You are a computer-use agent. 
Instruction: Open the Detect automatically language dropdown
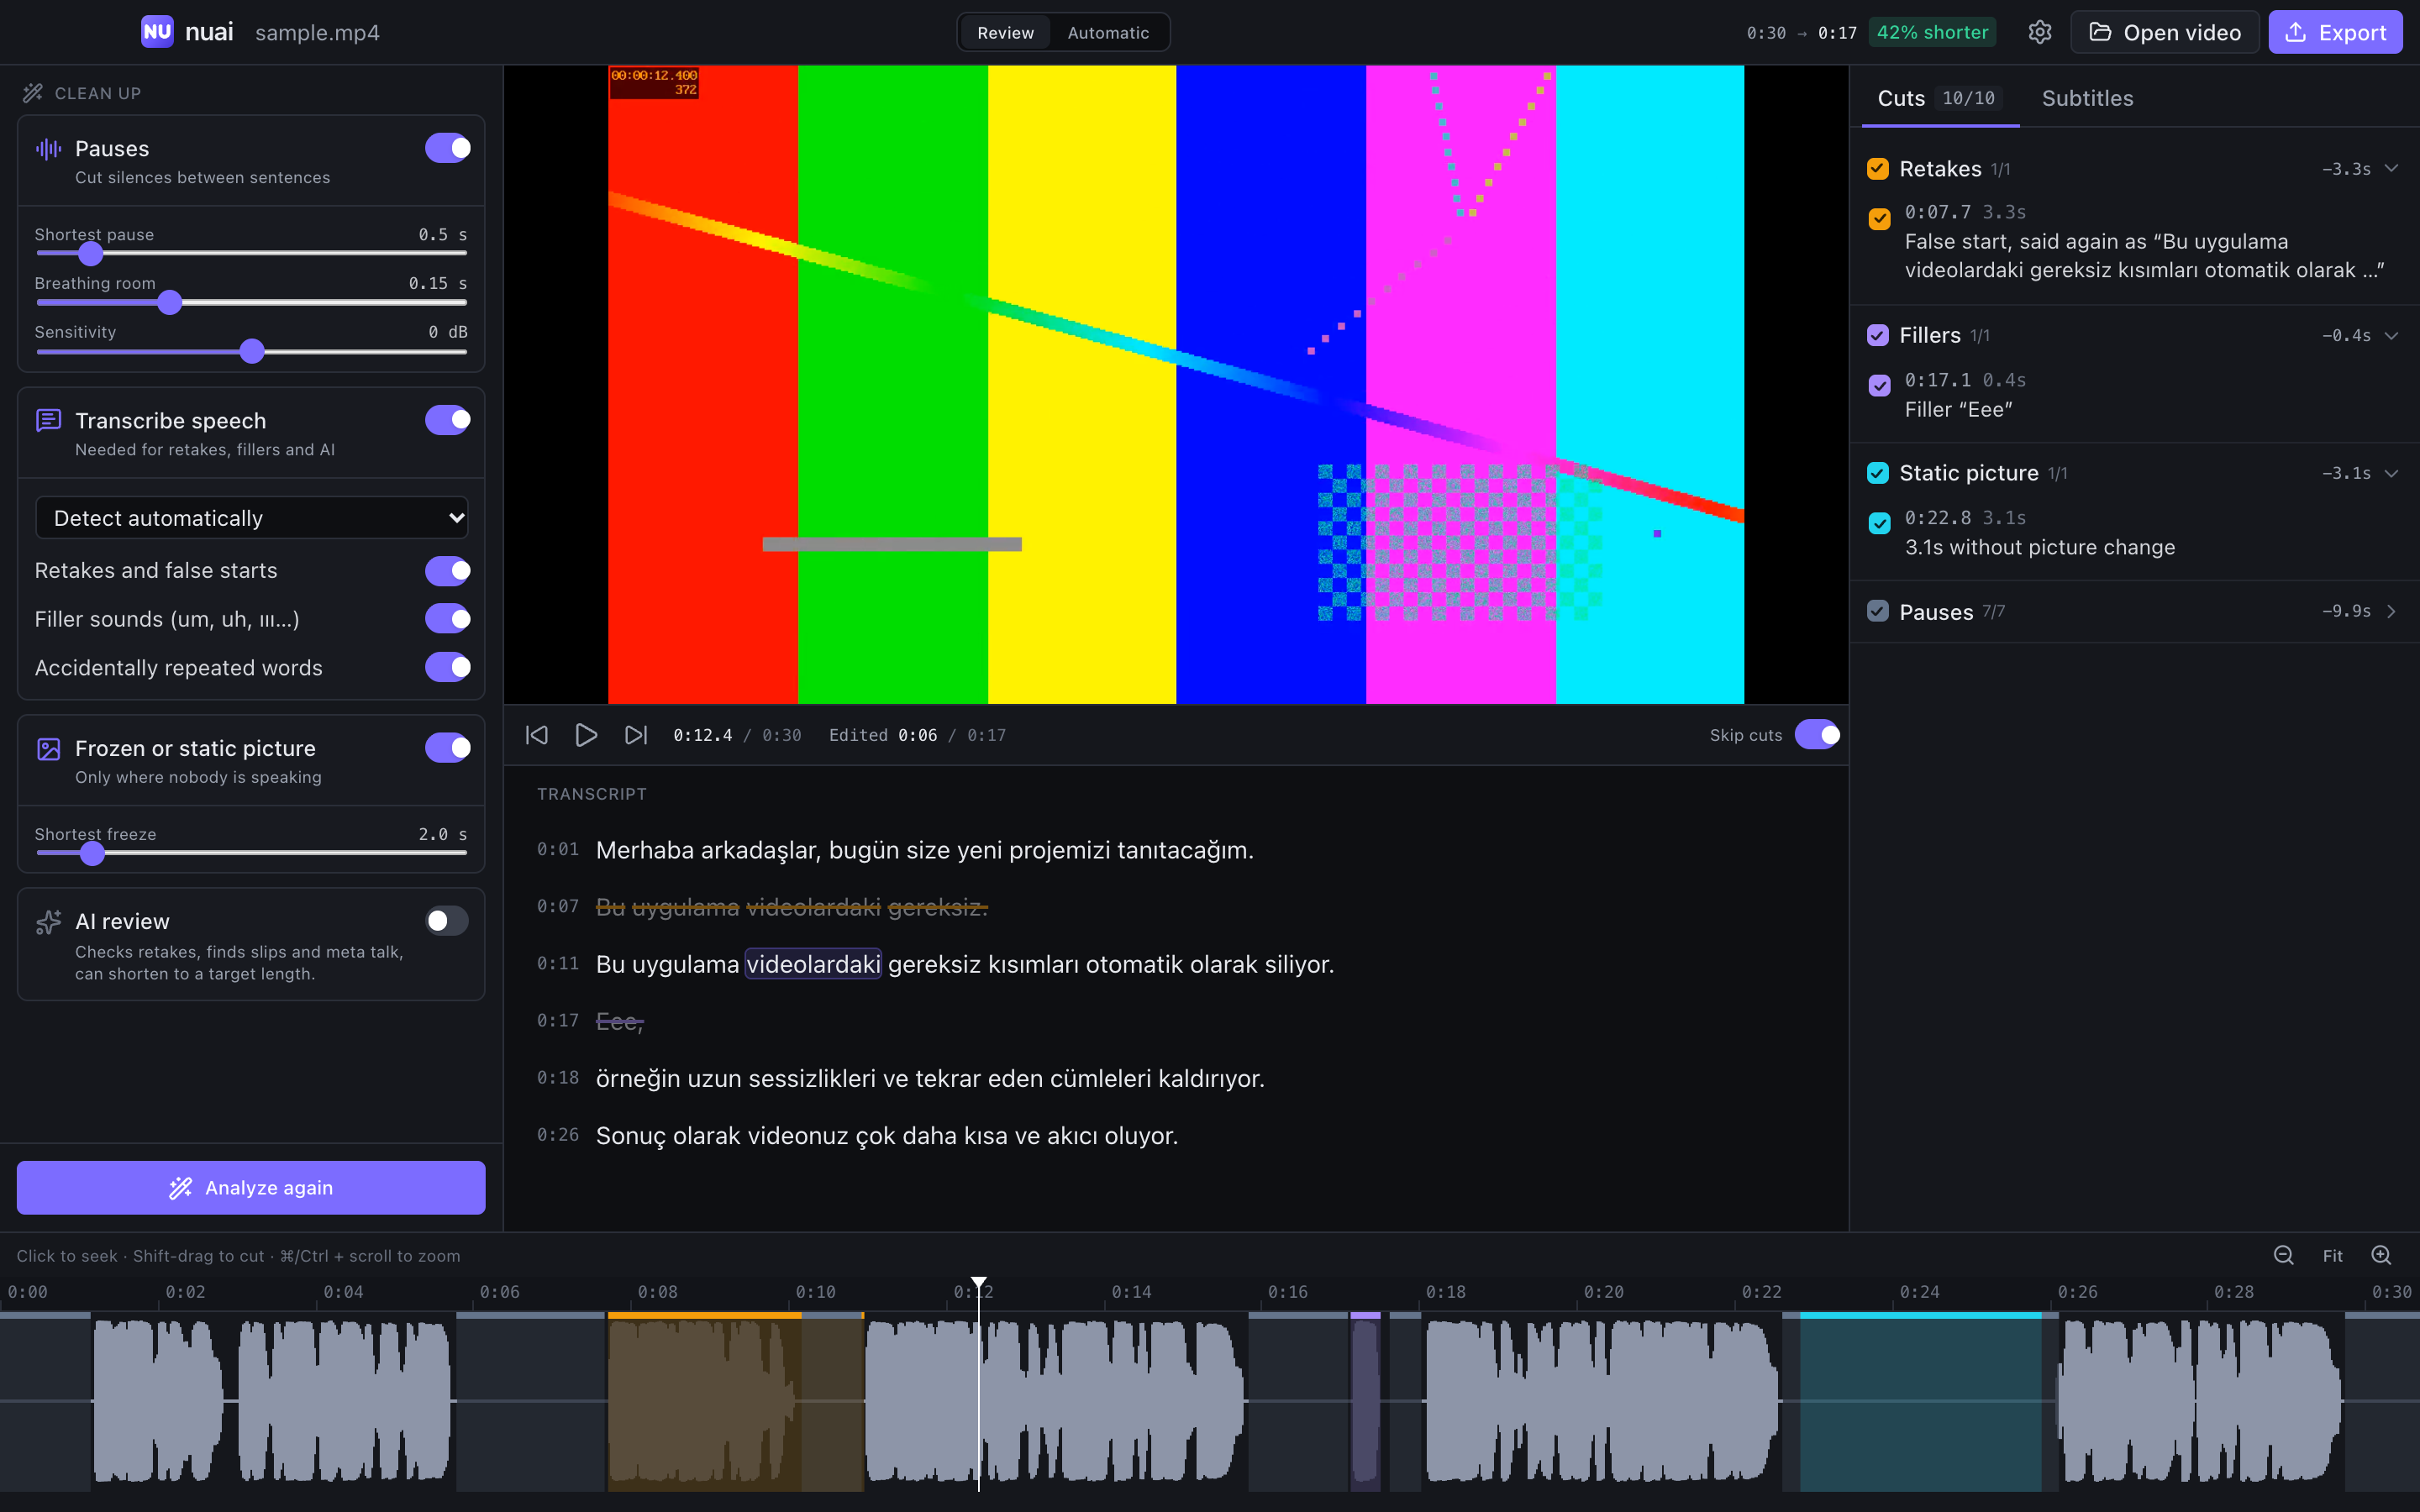coord(252,518)
